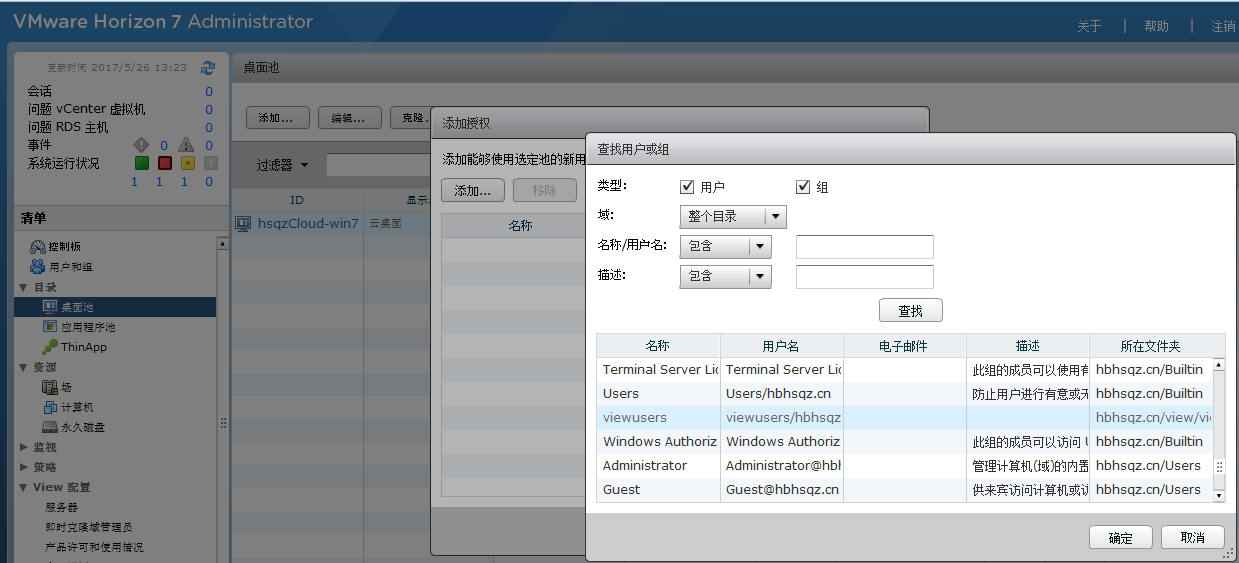Open 即时克隆域管理员 tree item
Screen dimensions: 1239x563
click(x=89, y=527)
